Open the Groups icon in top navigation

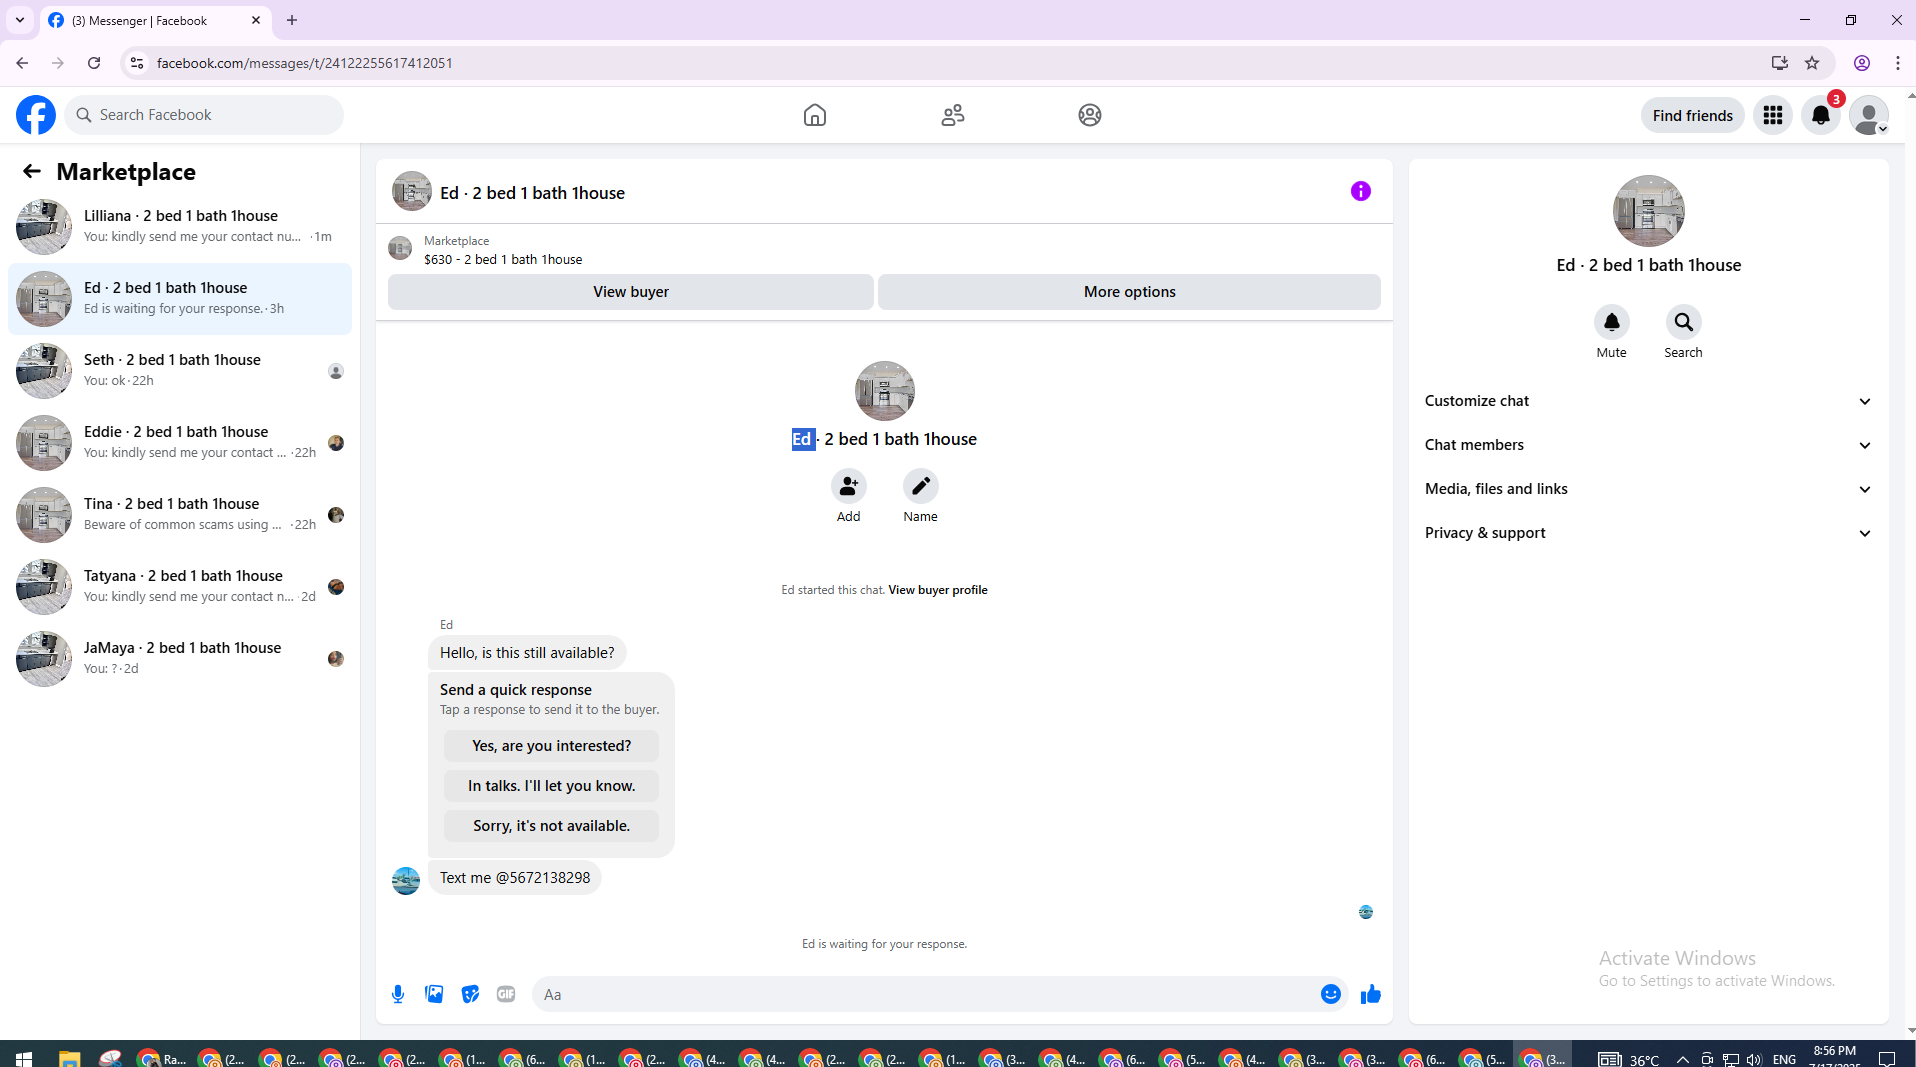[1090, 115]
